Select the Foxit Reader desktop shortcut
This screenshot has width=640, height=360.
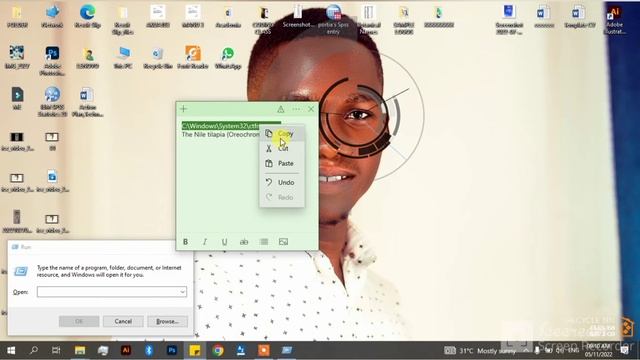tap(193, 57)
